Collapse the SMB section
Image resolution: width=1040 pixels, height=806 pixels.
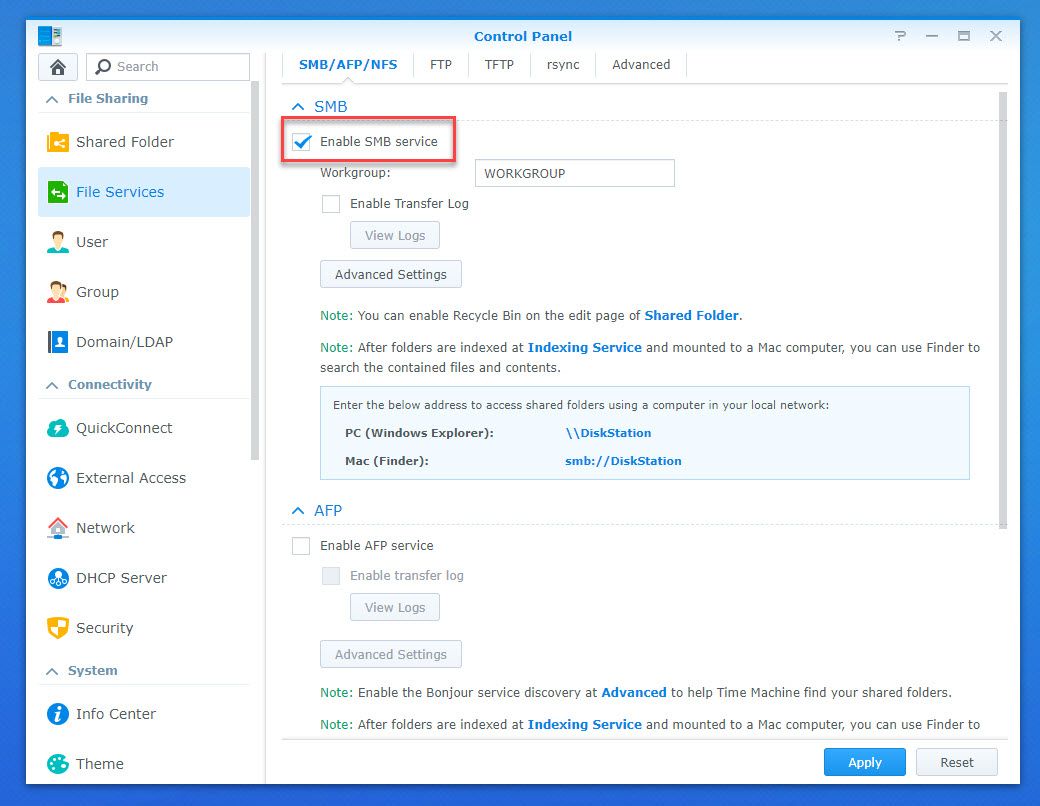(298, 107)
